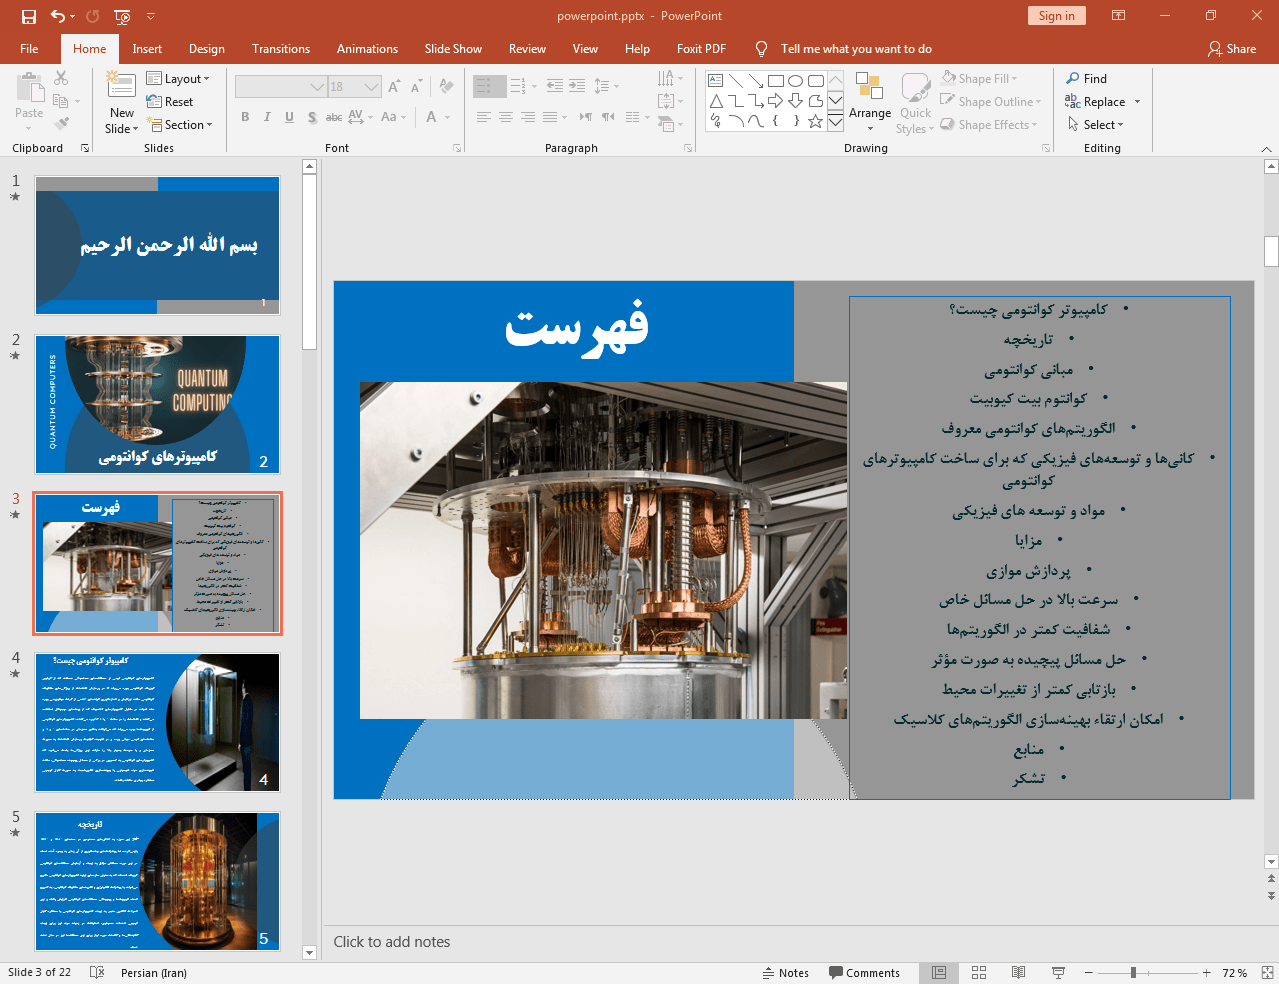Click the Quick Styles icon
The height and width of the screenshot is (984, 1279).
tap(915, 87)
